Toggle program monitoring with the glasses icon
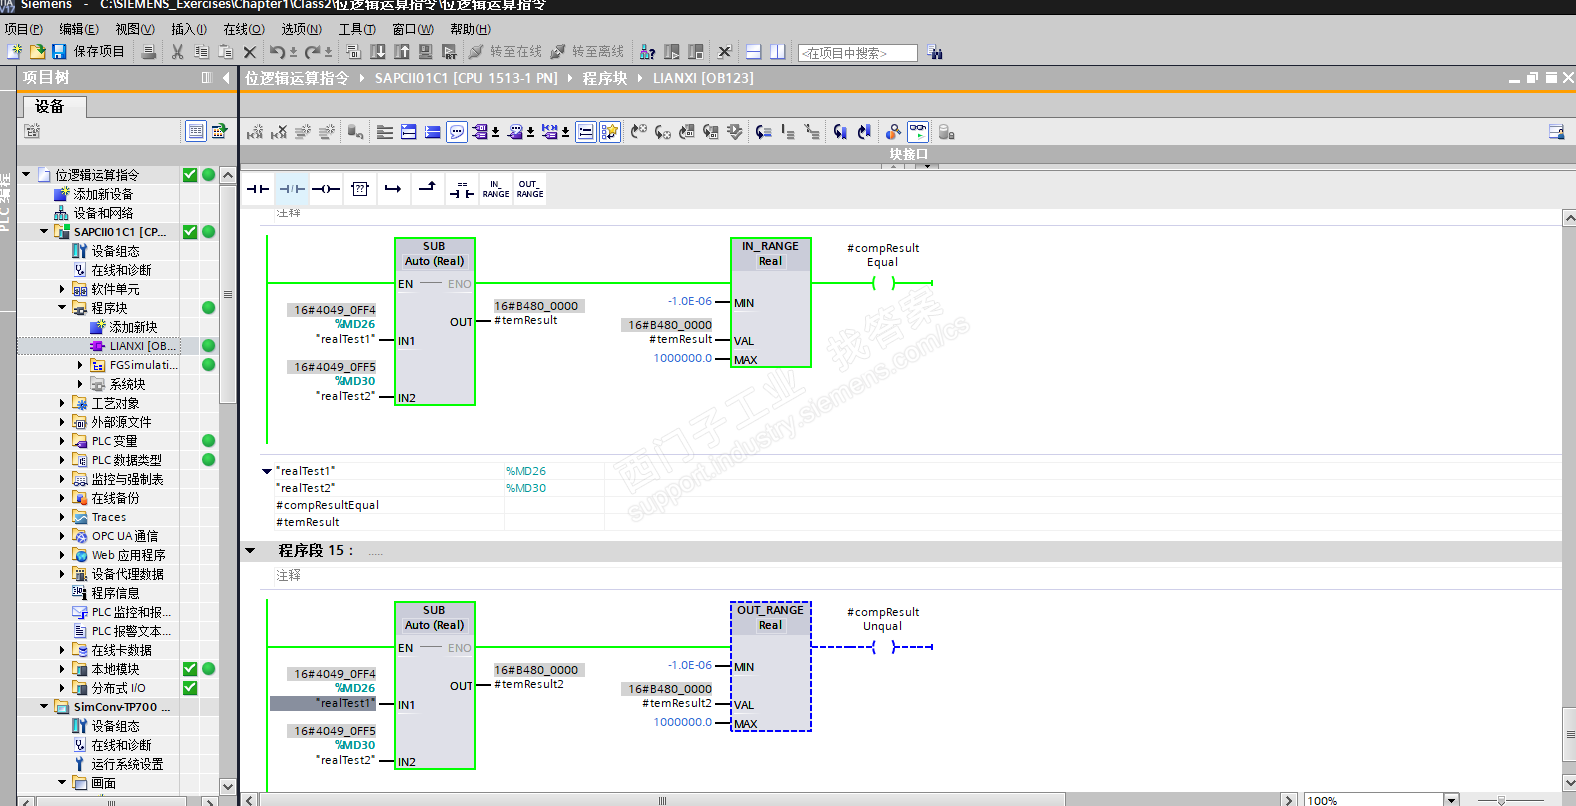 click(x=917, y=132)
